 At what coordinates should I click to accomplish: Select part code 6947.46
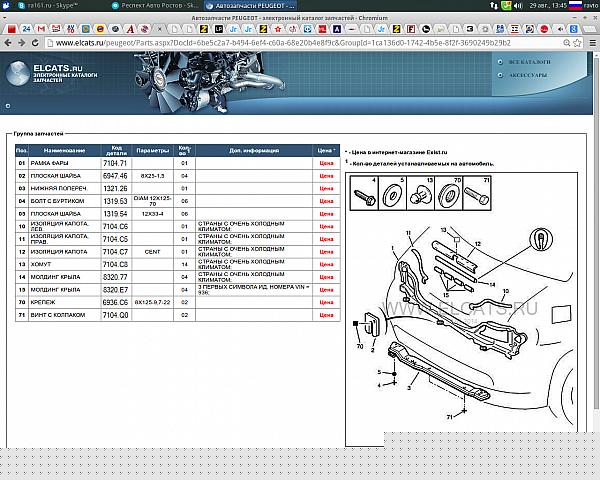coord(115,176)
